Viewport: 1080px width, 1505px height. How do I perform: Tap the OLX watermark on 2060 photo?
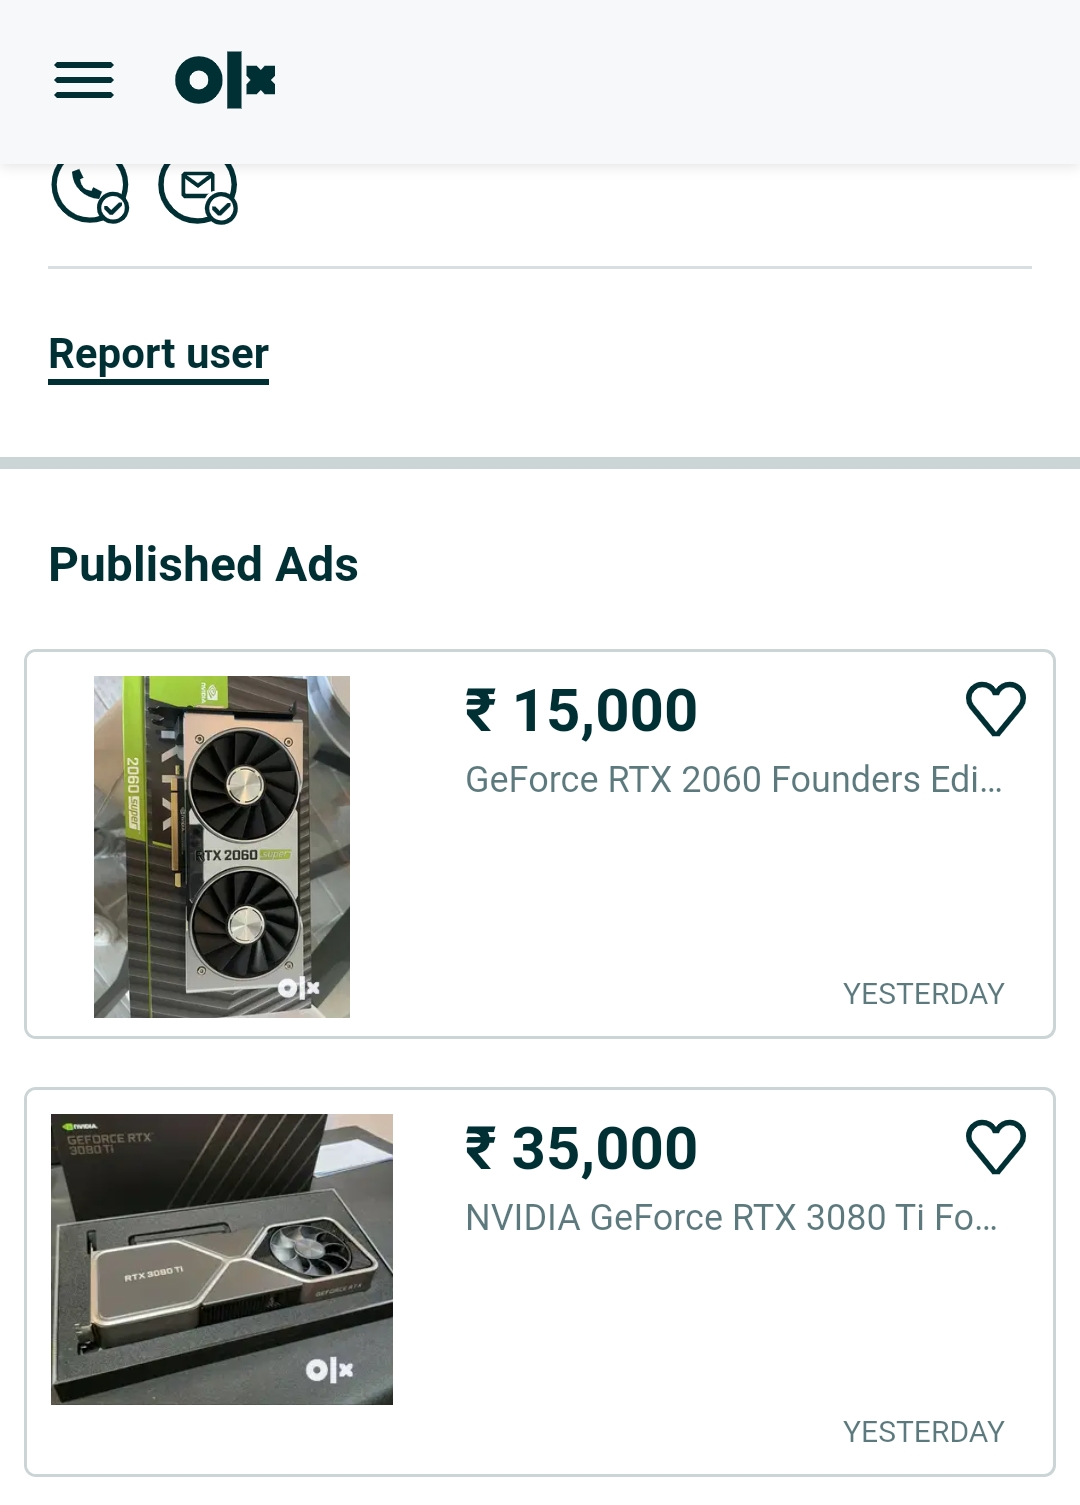pos(298,988)
